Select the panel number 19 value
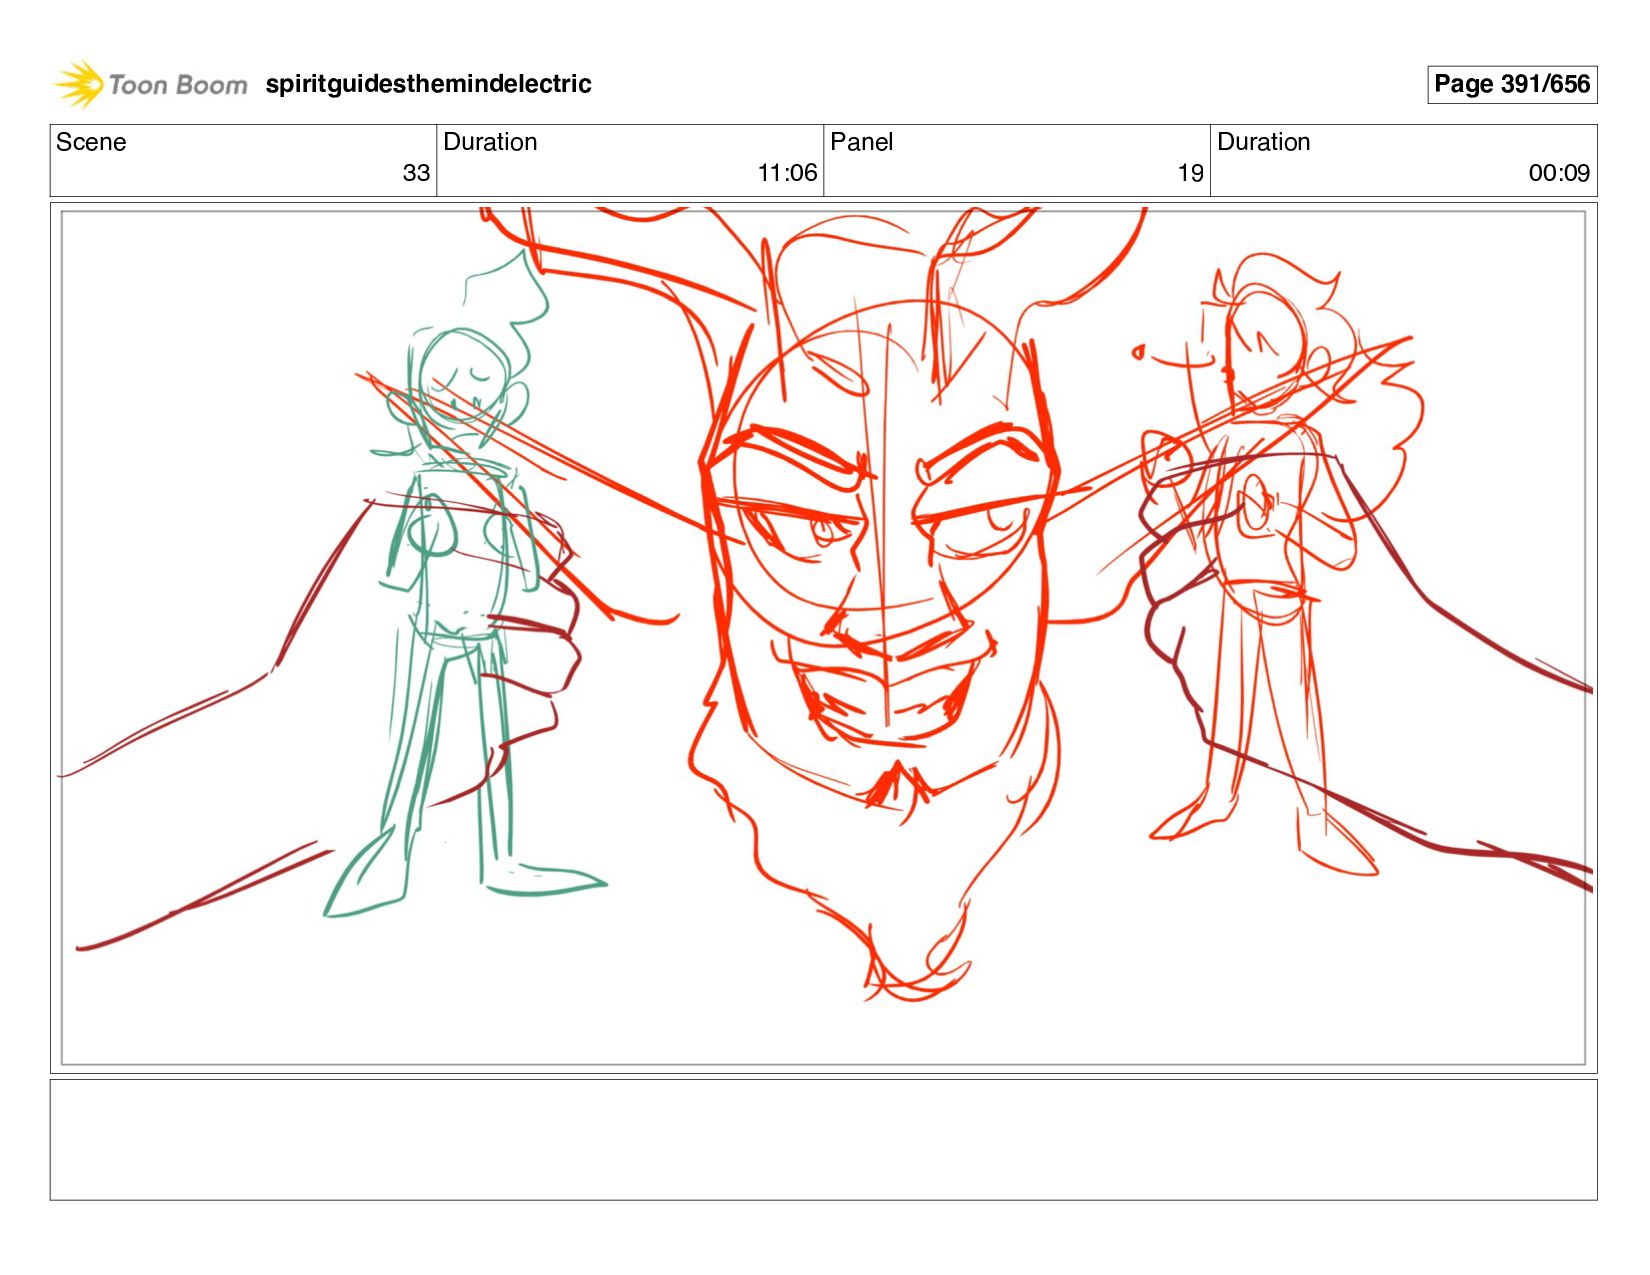The image size is (1650, 1275). click(x=1190, y=173)
